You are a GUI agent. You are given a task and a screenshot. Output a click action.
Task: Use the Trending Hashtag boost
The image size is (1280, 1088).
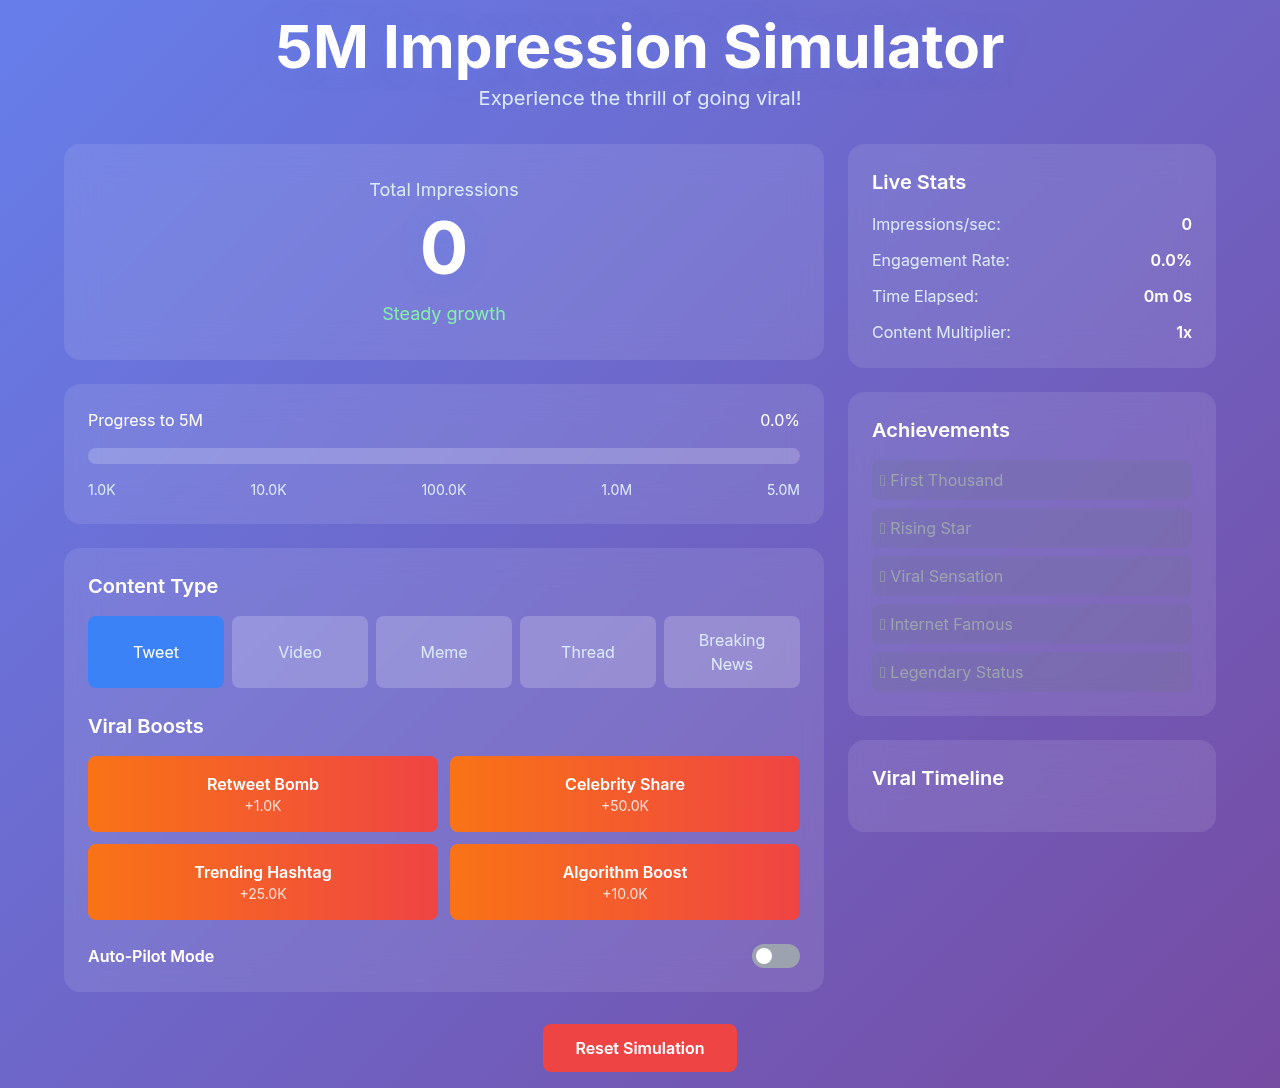[263, 882]
